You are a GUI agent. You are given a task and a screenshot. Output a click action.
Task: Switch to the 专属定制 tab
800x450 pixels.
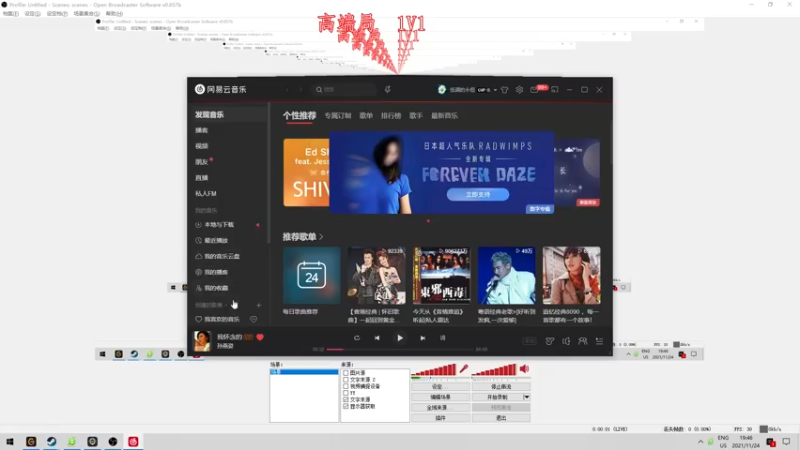[x=338, y=116]
